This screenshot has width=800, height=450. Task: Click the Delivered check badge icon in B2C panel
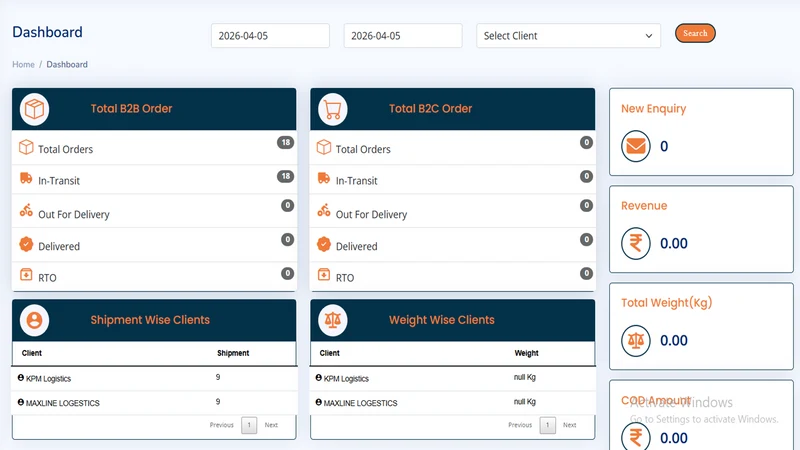click(x=323, y=244)
